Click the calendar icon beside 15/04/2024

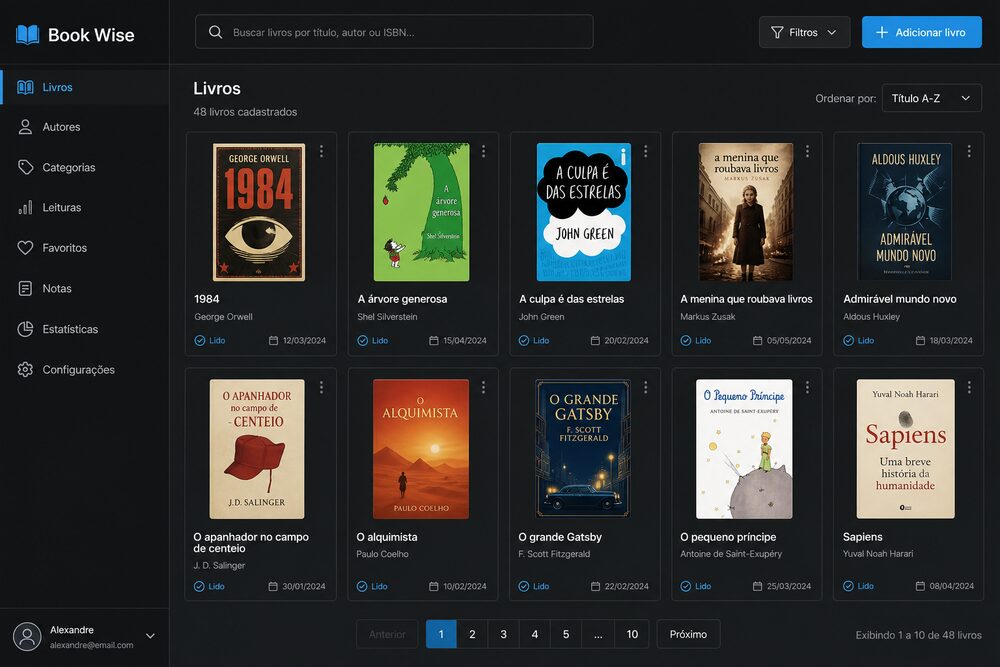coord(434,341)
